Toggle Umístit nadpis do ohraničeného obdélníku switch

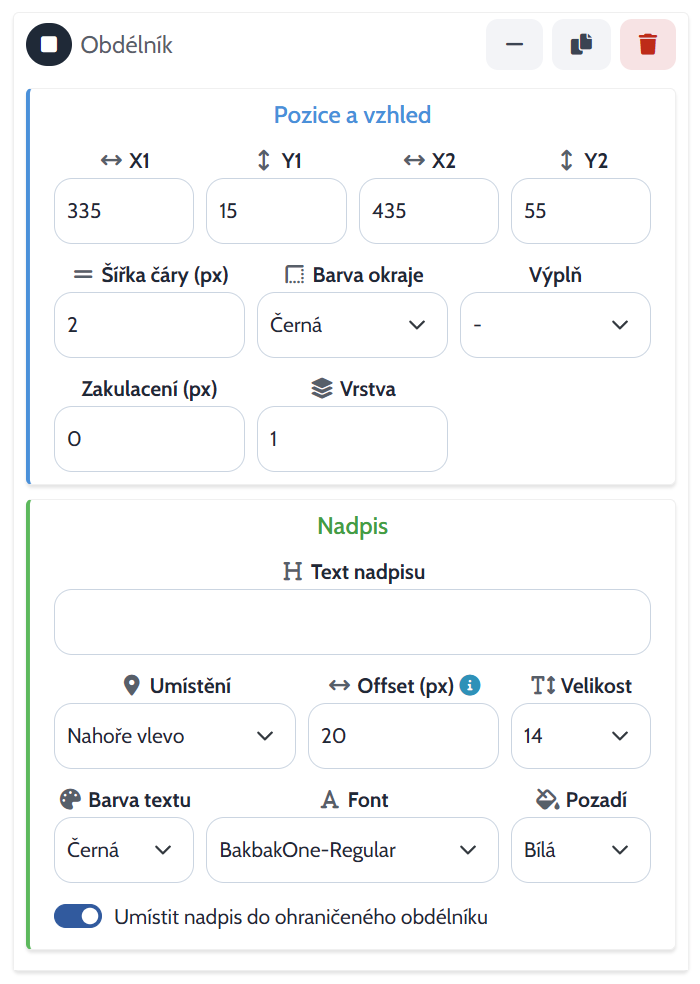pyautogui.click(x=78, y=916)
